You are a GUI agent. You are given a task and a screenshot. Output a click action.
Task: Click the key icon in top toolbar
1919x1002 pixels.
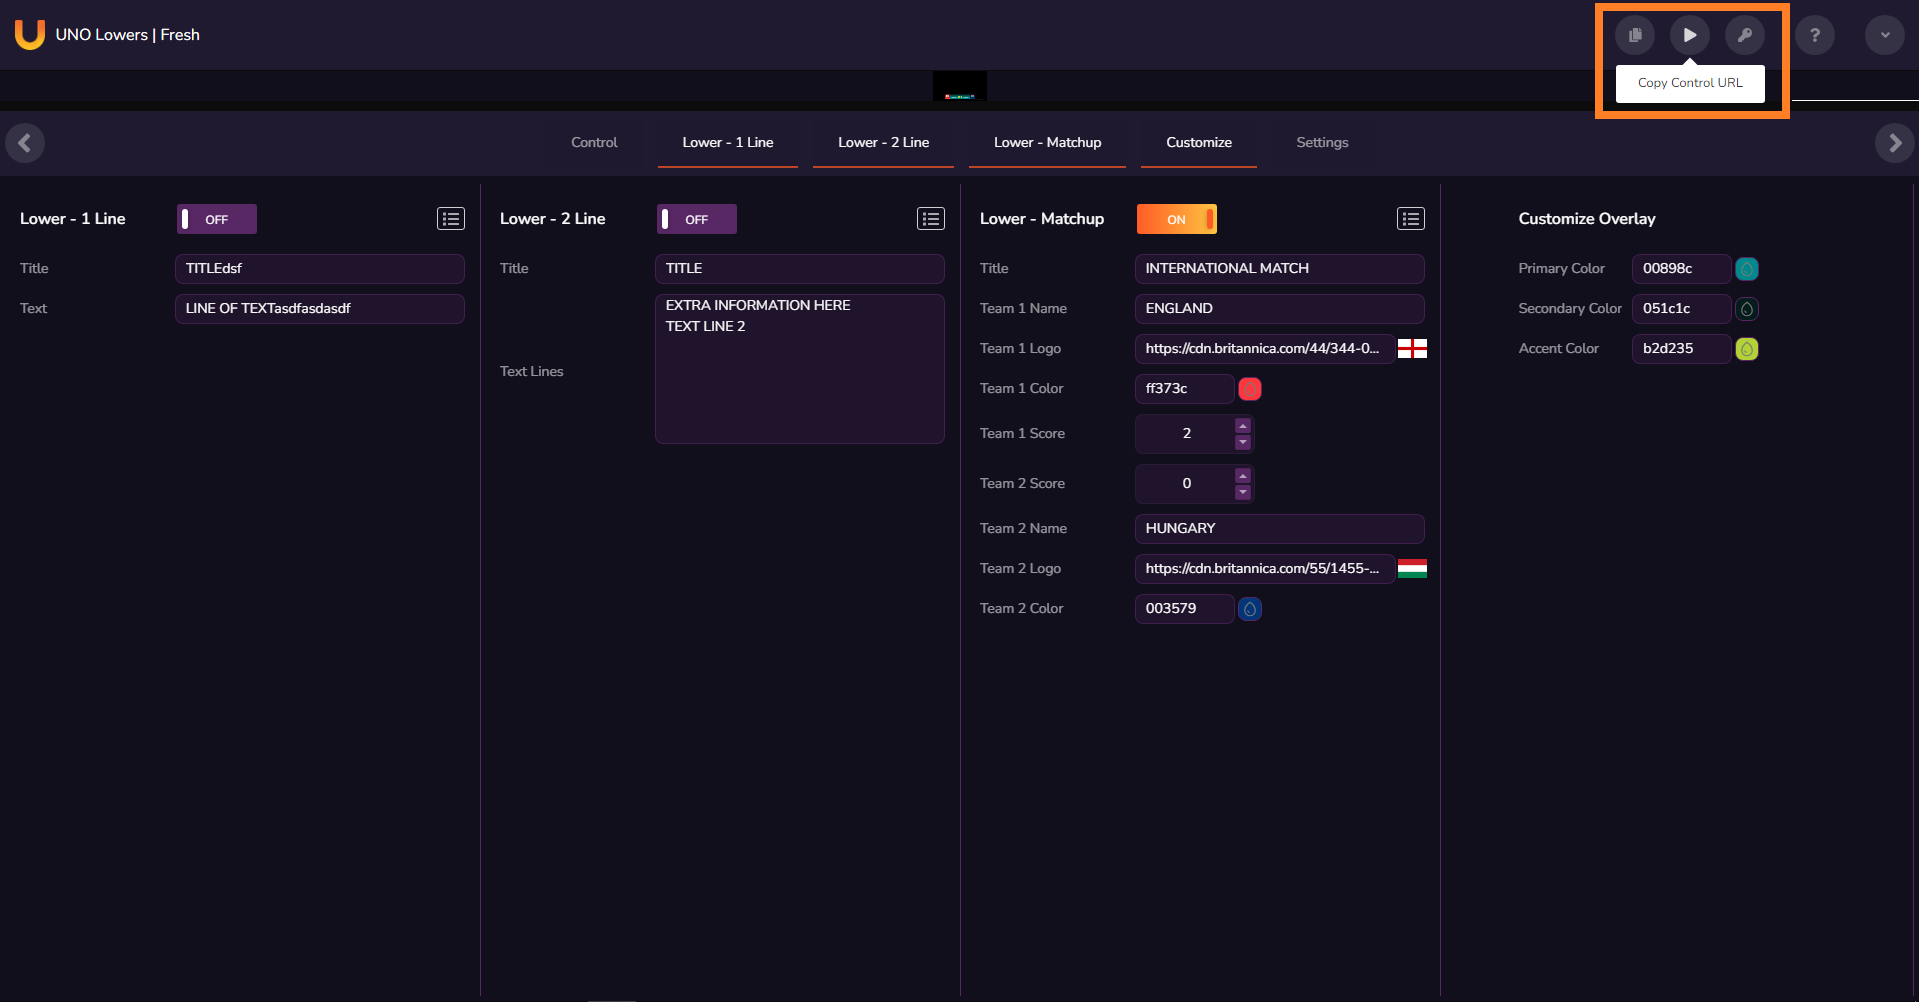tap(1745, 35)
